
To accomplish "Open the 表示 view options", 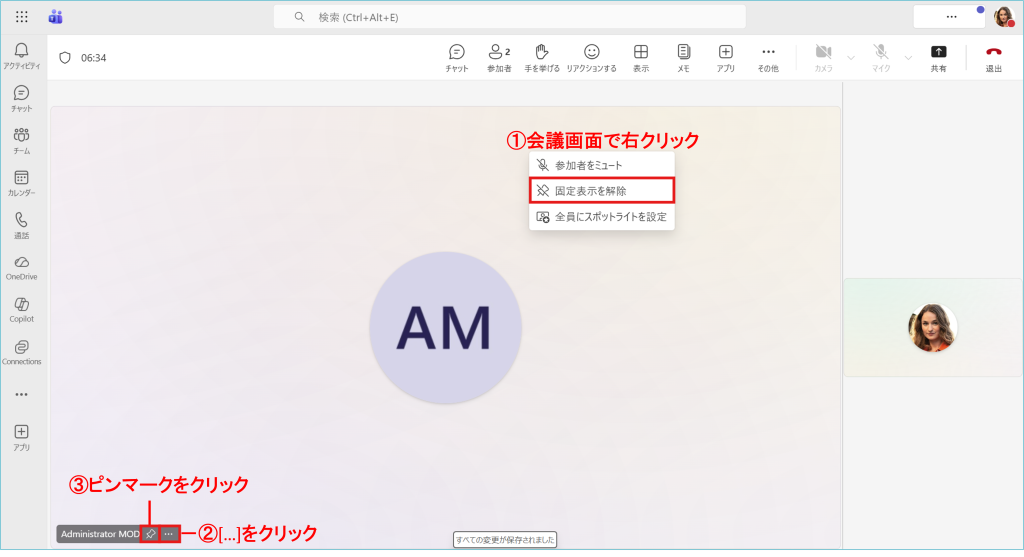I will point(641,57).
